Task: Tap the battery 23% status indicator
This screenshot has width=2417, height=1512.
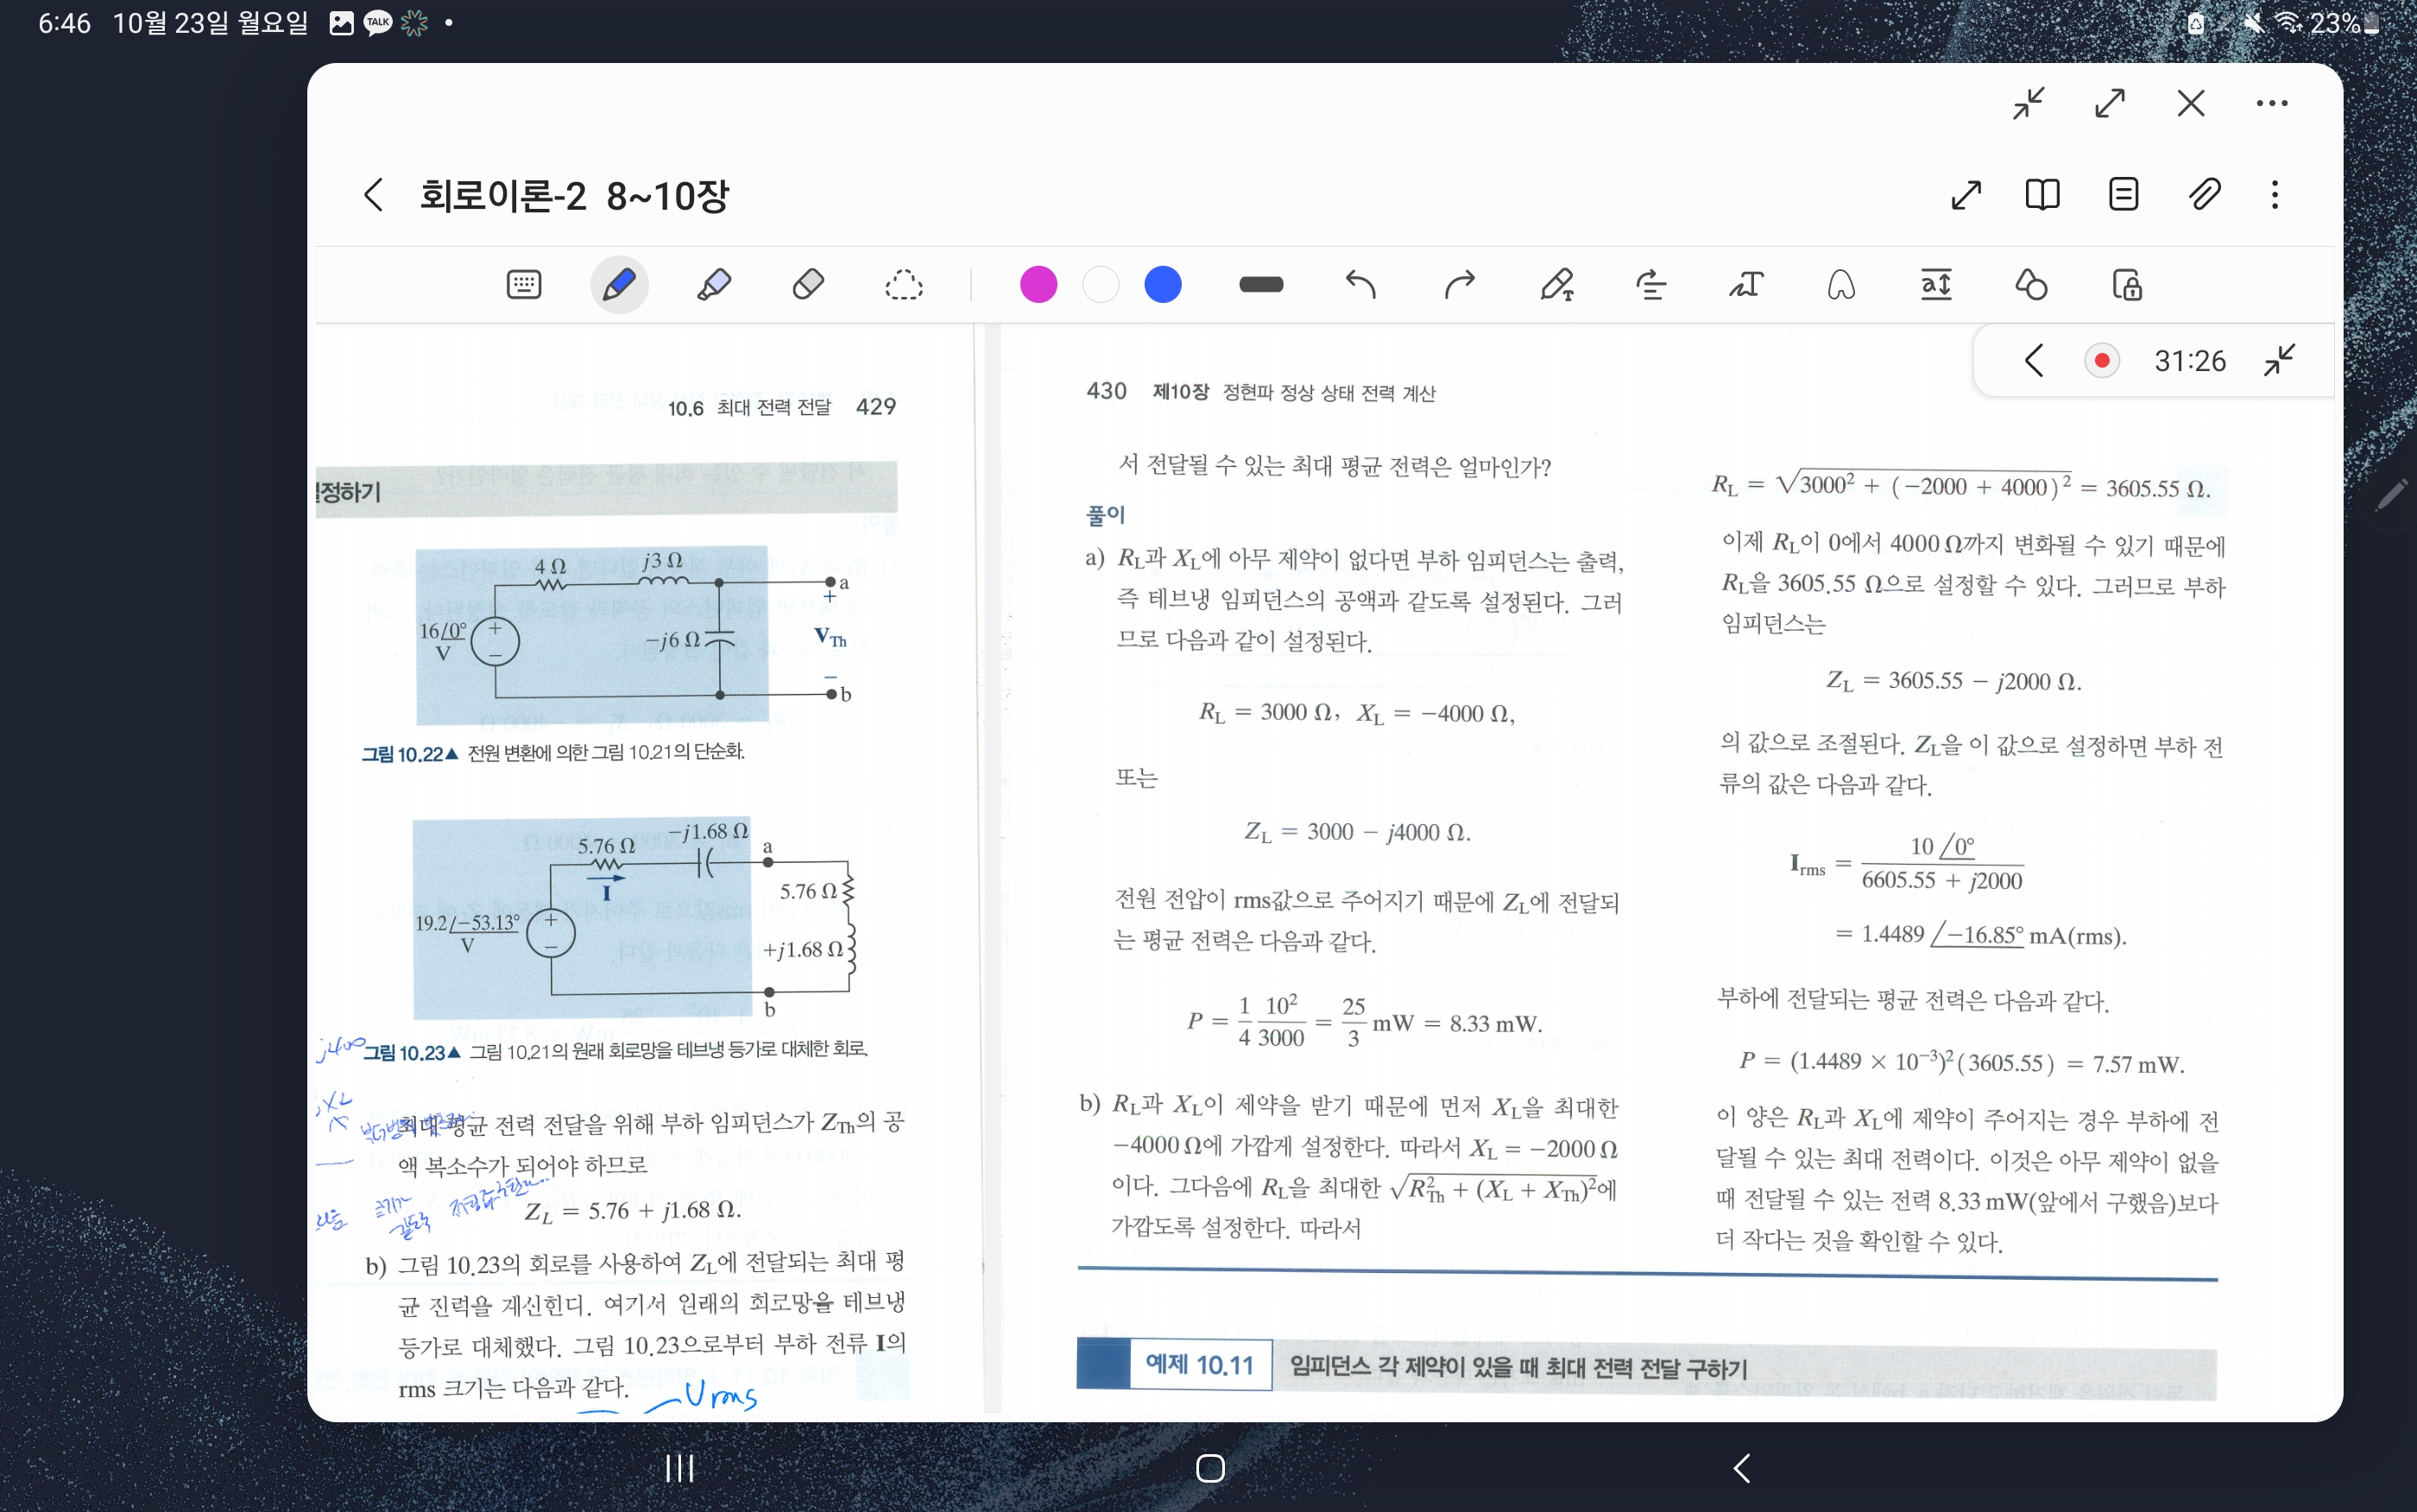Action: tap(2344, 22)
